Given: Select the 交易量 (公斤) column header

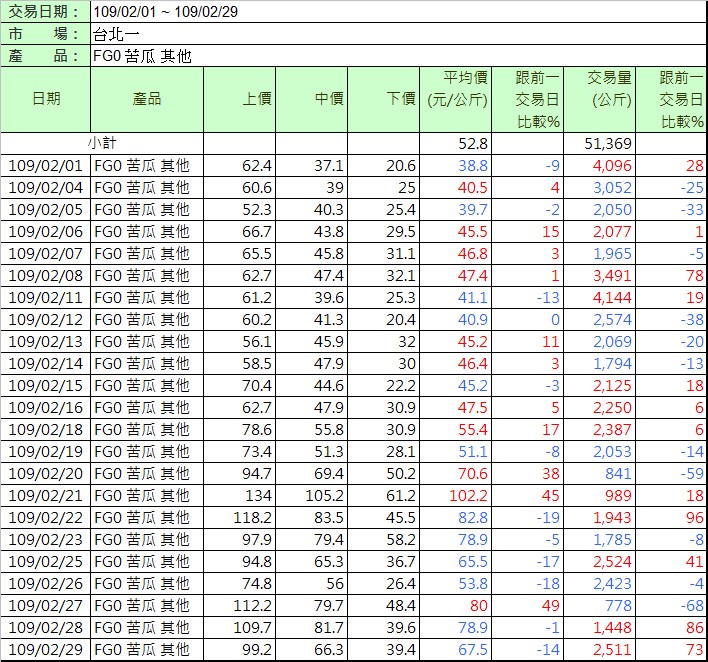Looking at the screenshot, I should pos(600,88).
